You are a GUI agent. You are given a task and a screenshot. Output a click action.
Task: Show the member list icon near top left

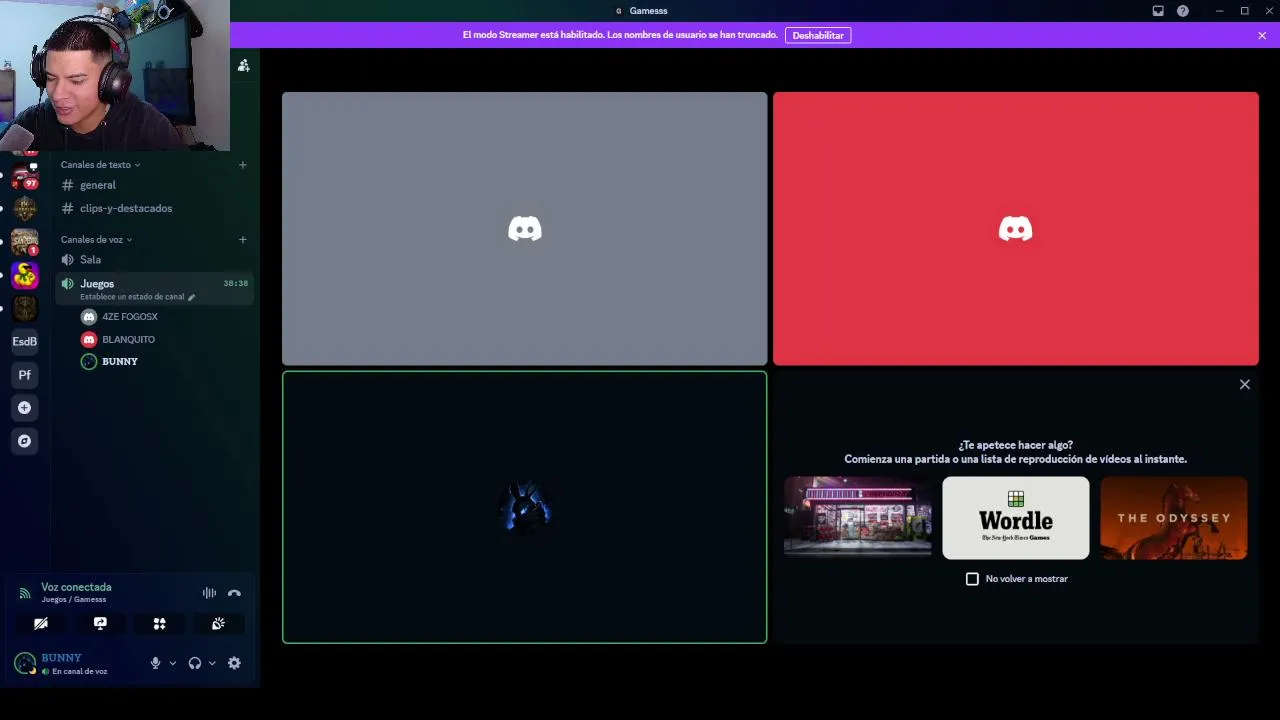(243, 66)
